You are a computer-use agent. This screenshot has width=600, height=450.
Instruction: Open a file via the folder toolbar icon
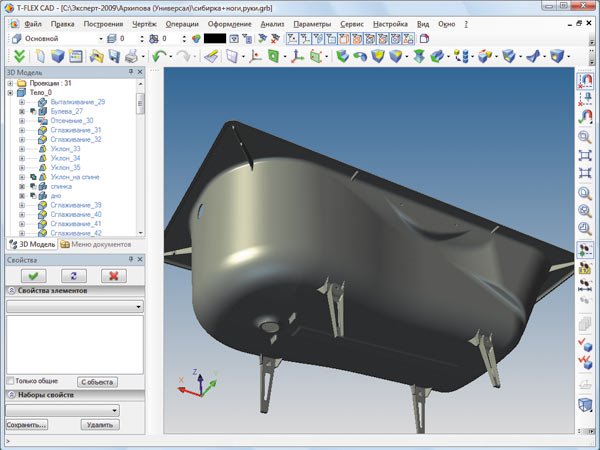coord(96,57)
